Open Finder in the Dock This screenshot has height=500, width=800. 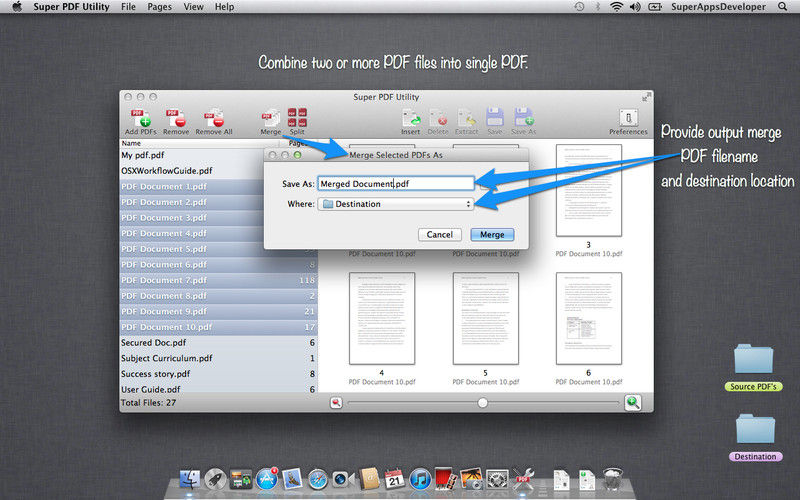pos(190,480)
